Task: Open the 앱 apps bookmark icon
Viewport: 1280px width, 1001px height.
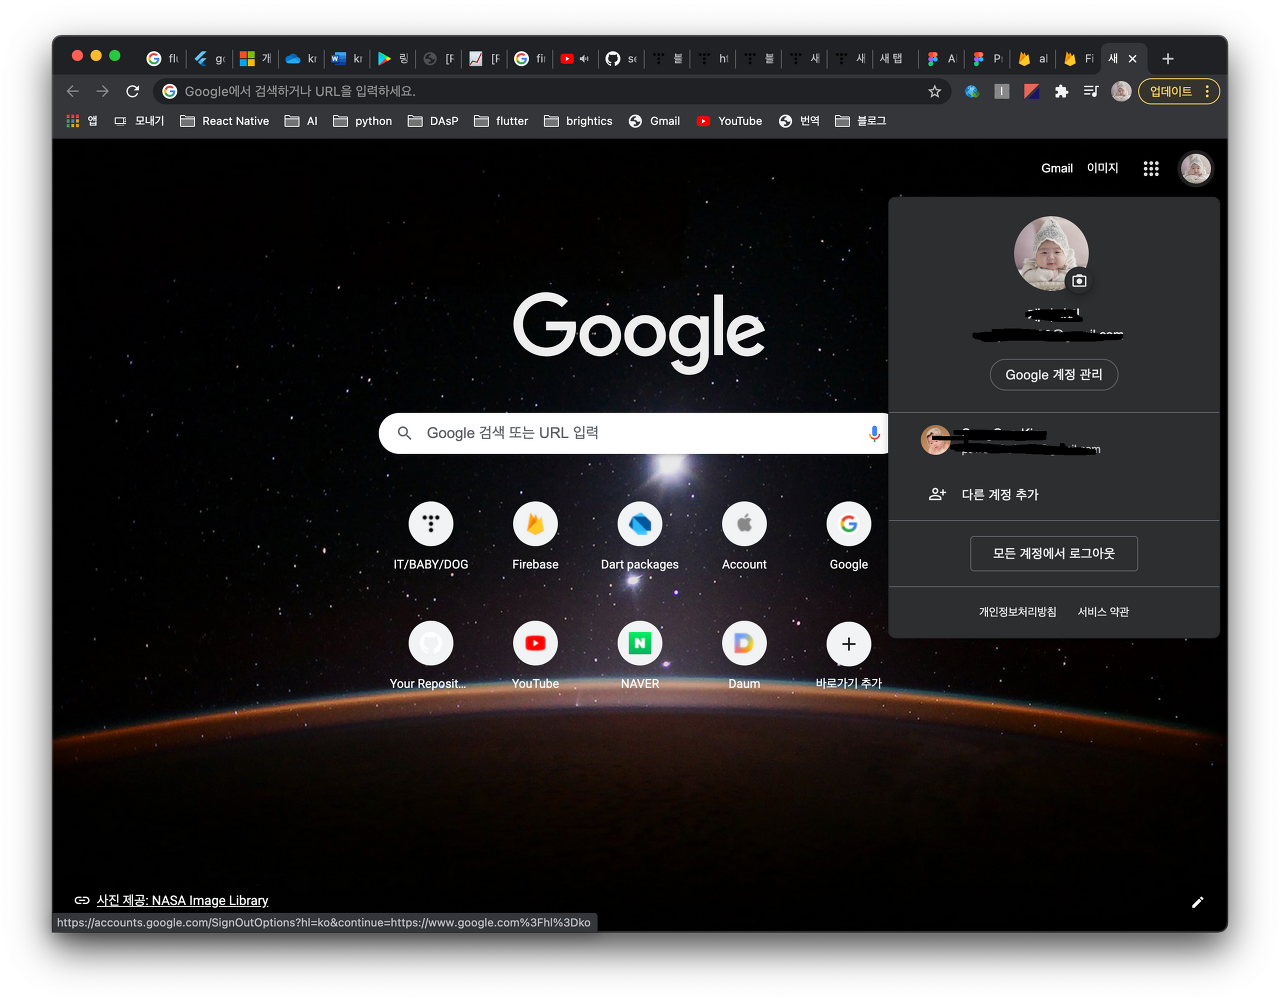Action: point(82,121)
